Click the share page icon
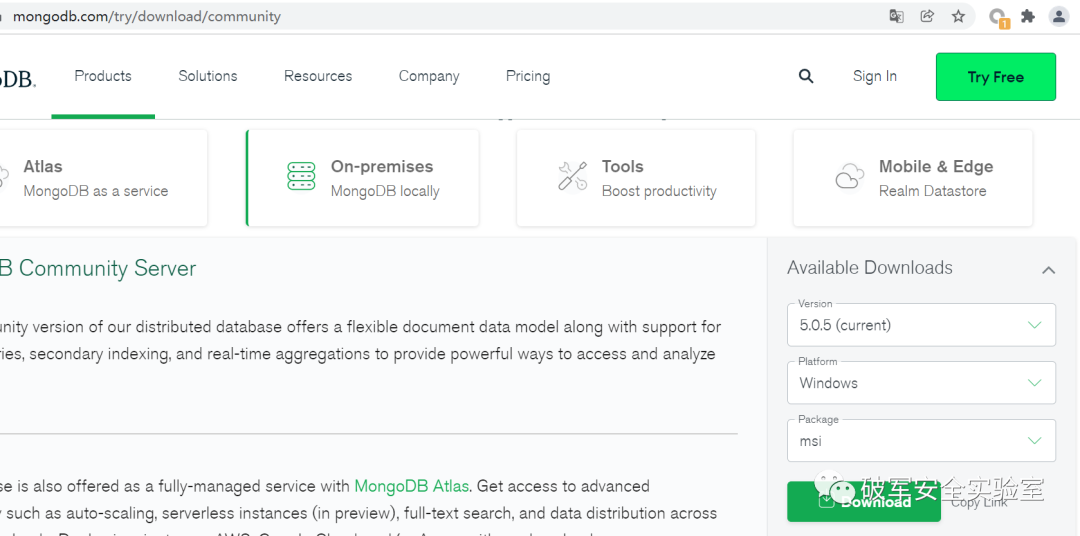 tap(928, 16)
